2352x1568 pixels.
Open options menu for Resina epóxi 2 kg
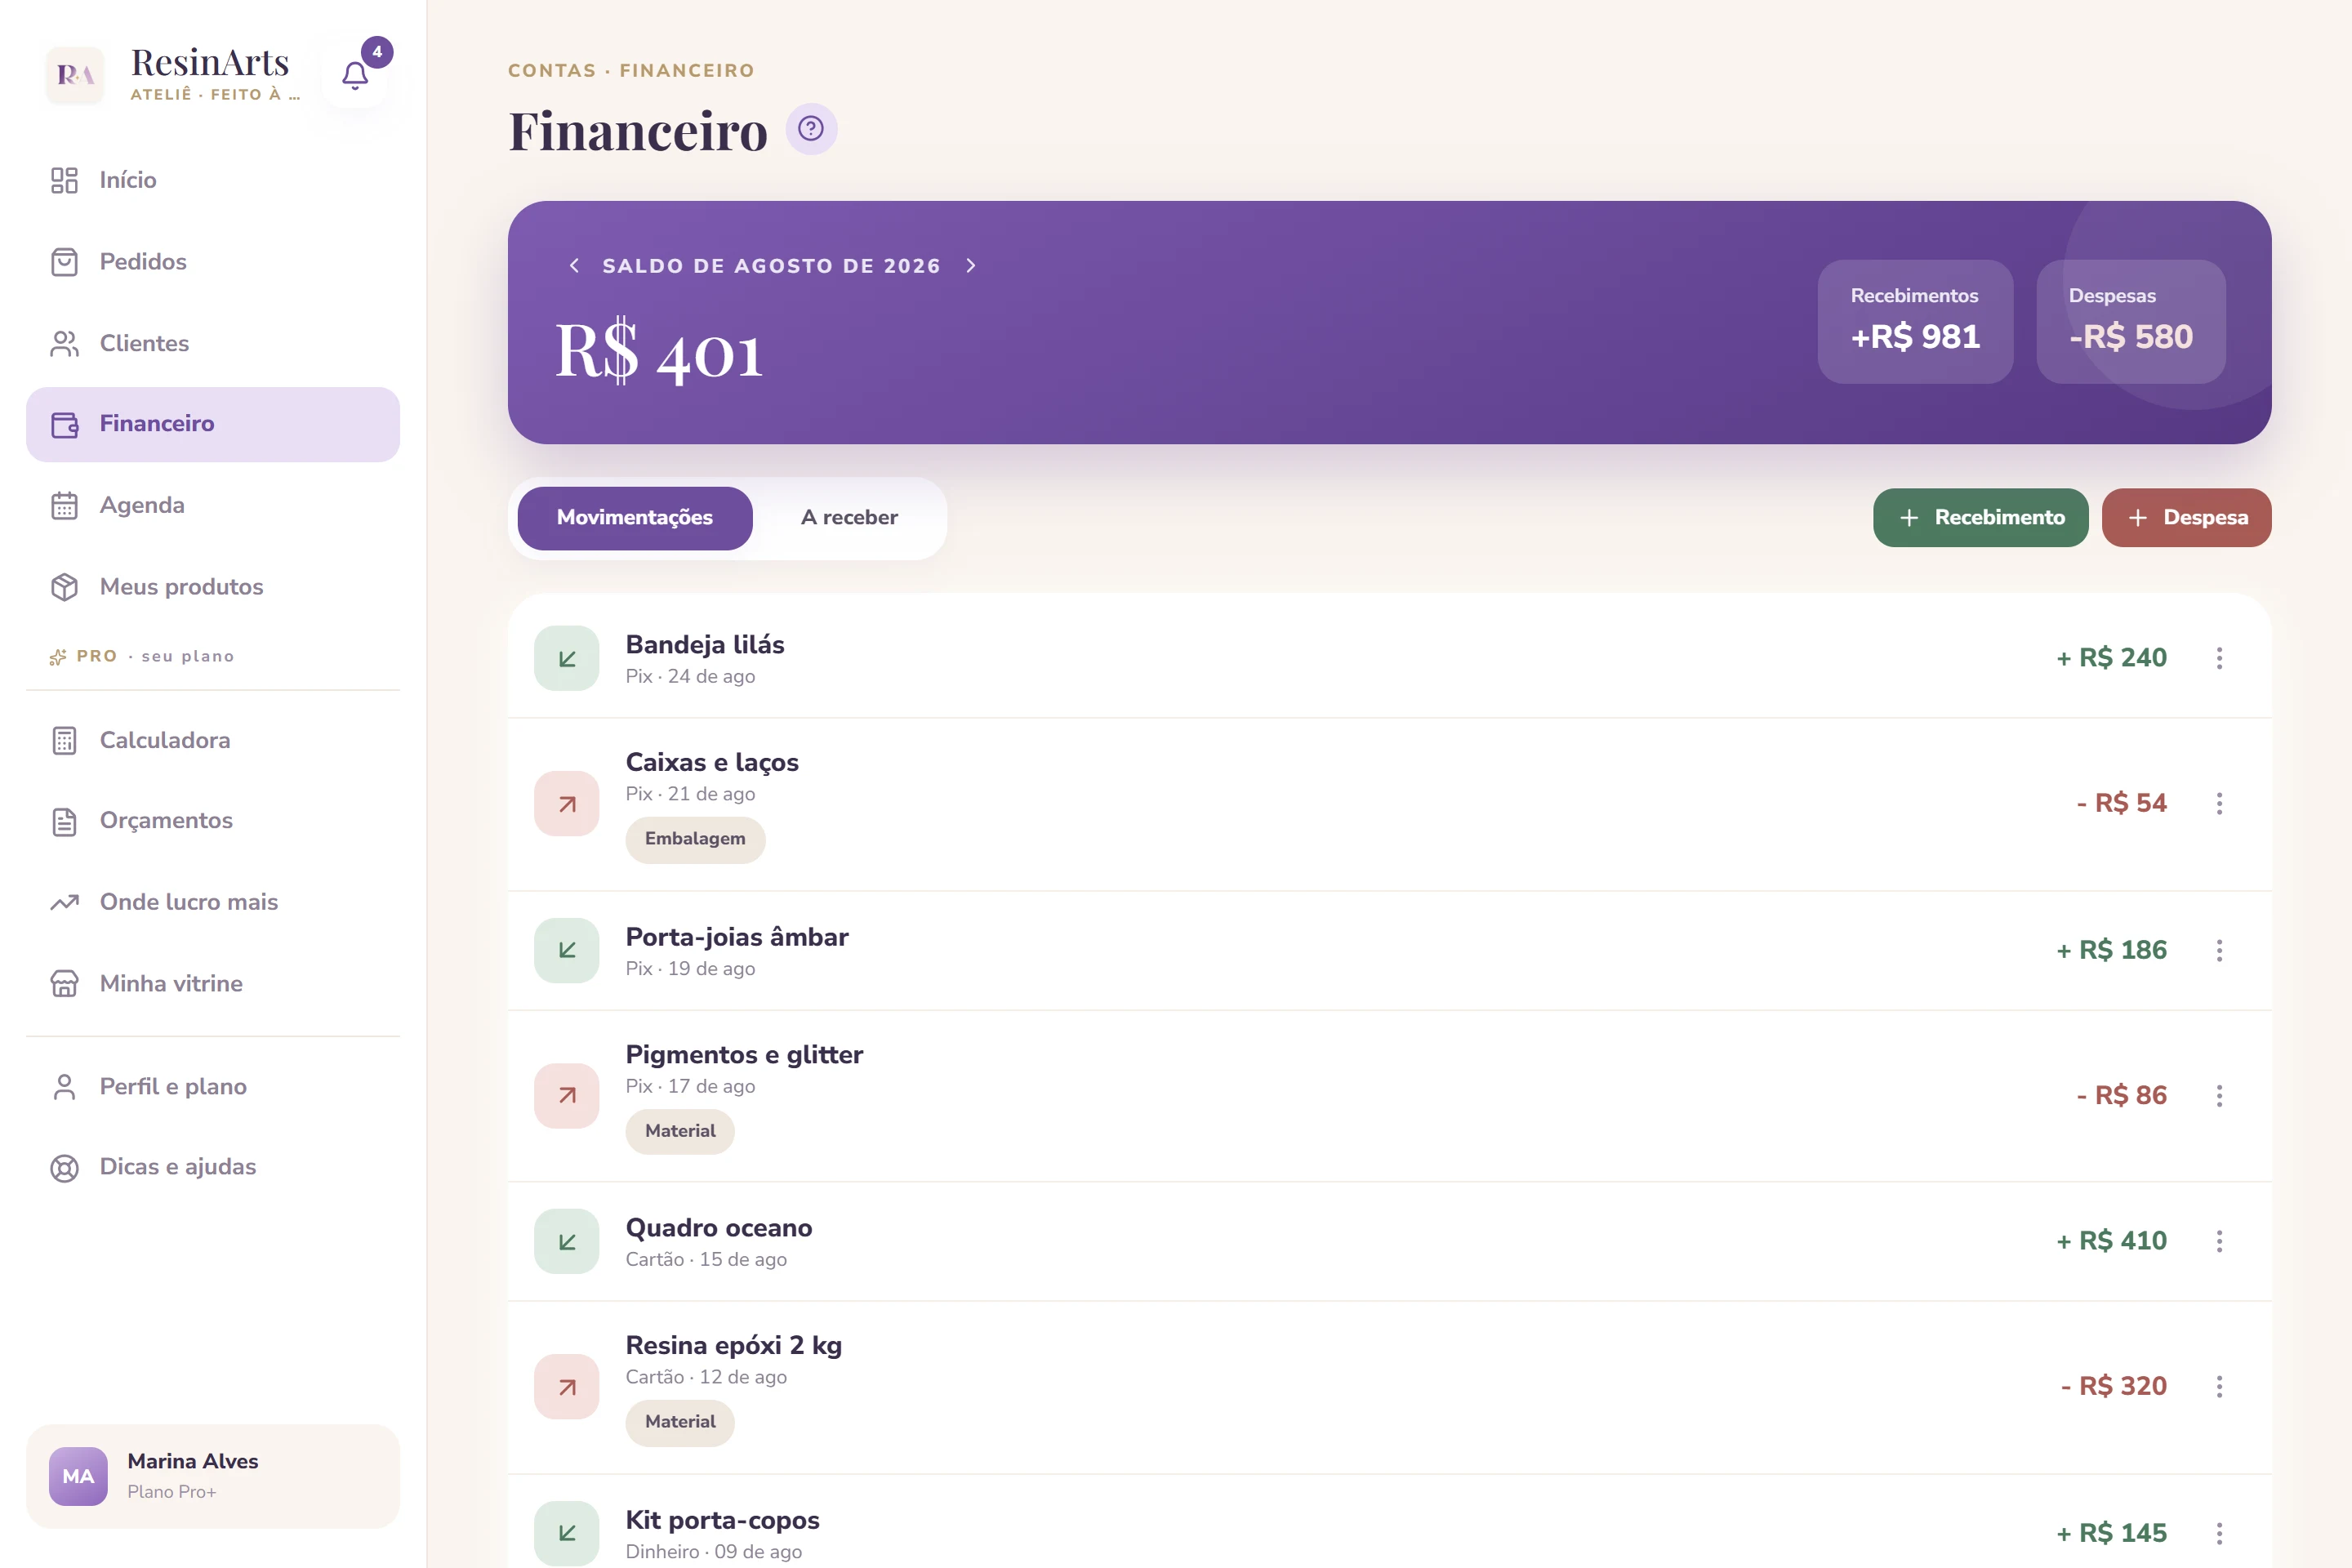pos(2219,1387)
